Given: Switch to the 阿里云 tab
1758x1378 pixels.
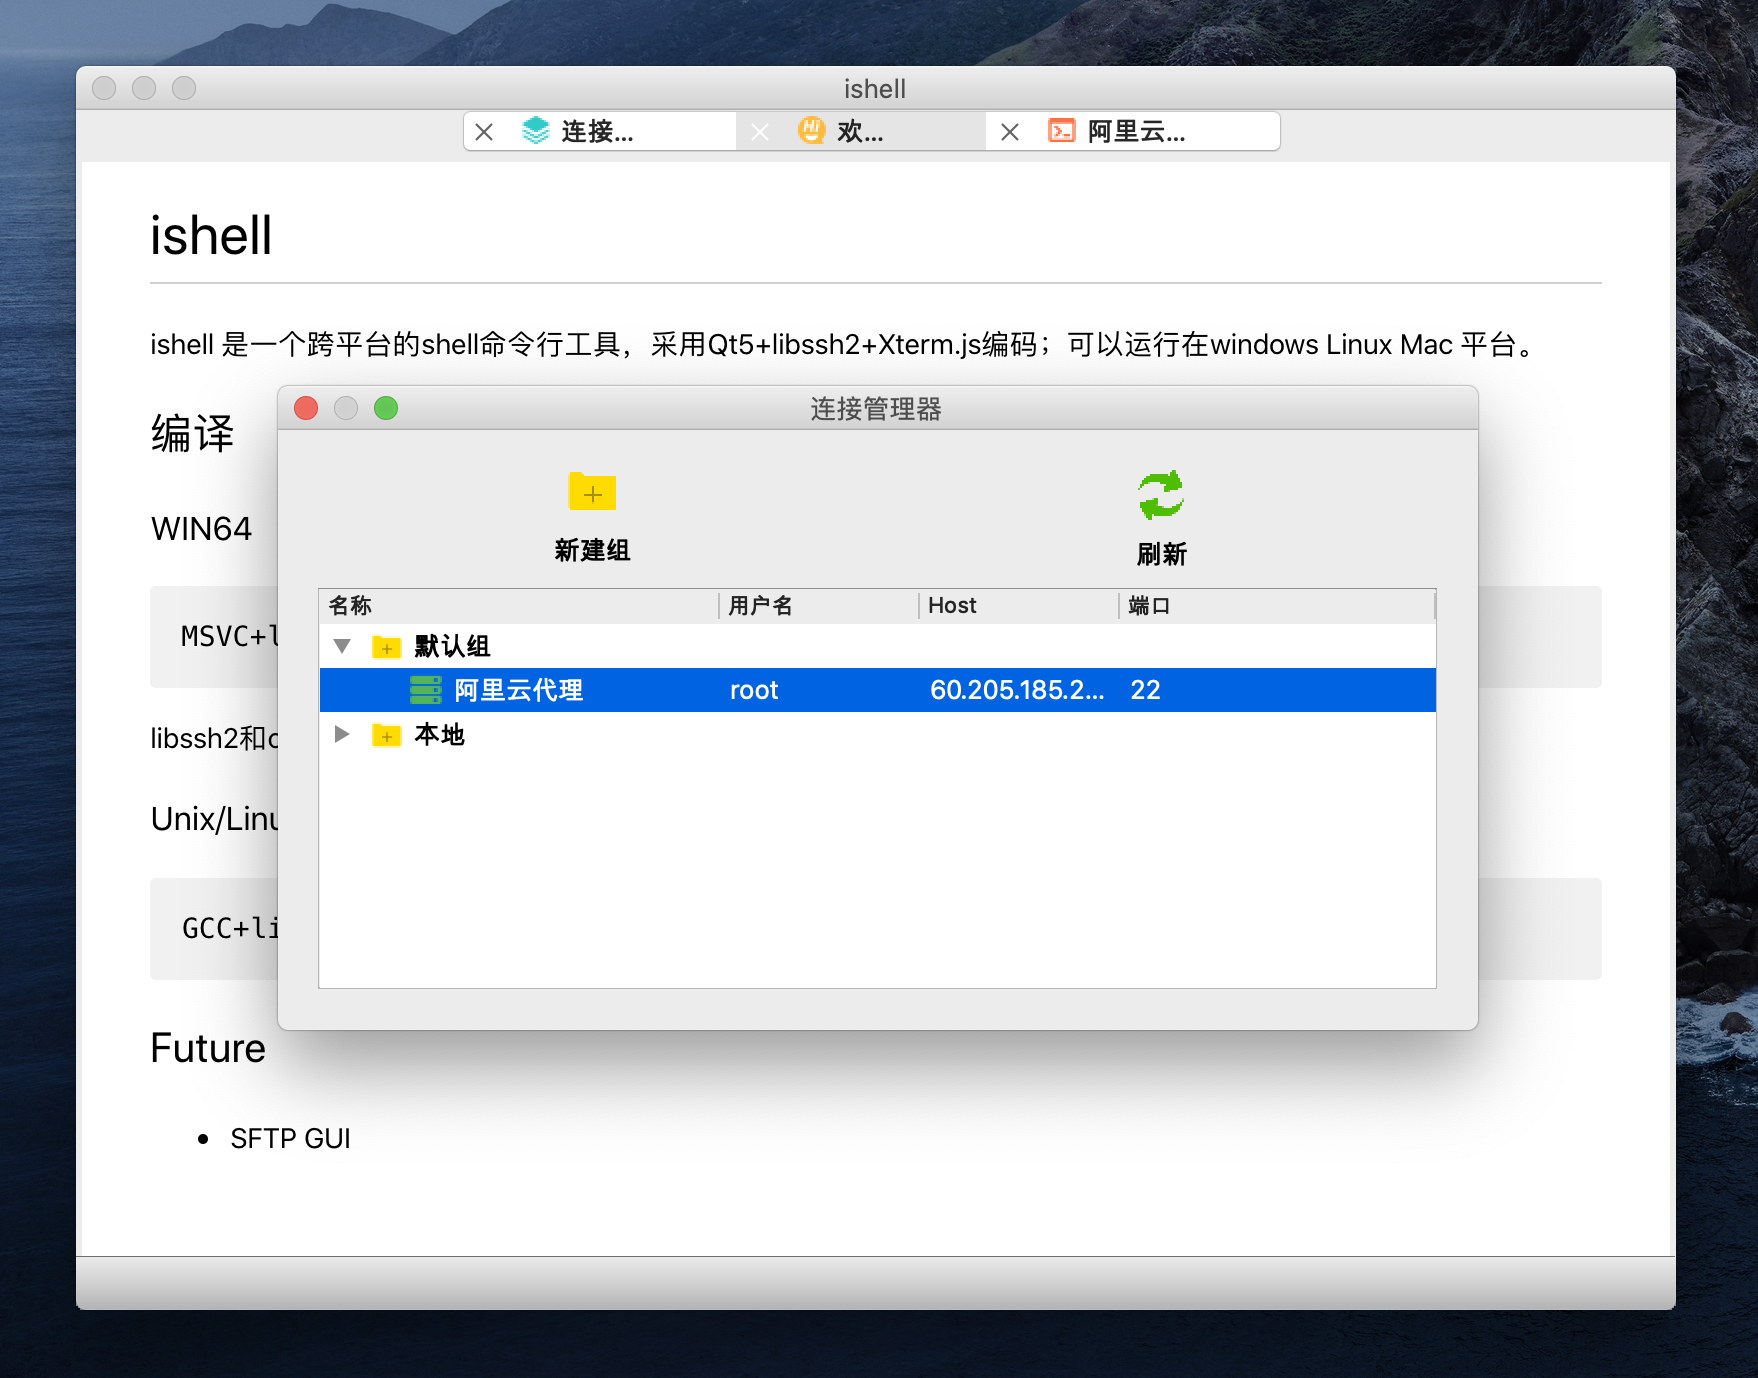Looking at the screenshot, I should (x=1140, y=131).
